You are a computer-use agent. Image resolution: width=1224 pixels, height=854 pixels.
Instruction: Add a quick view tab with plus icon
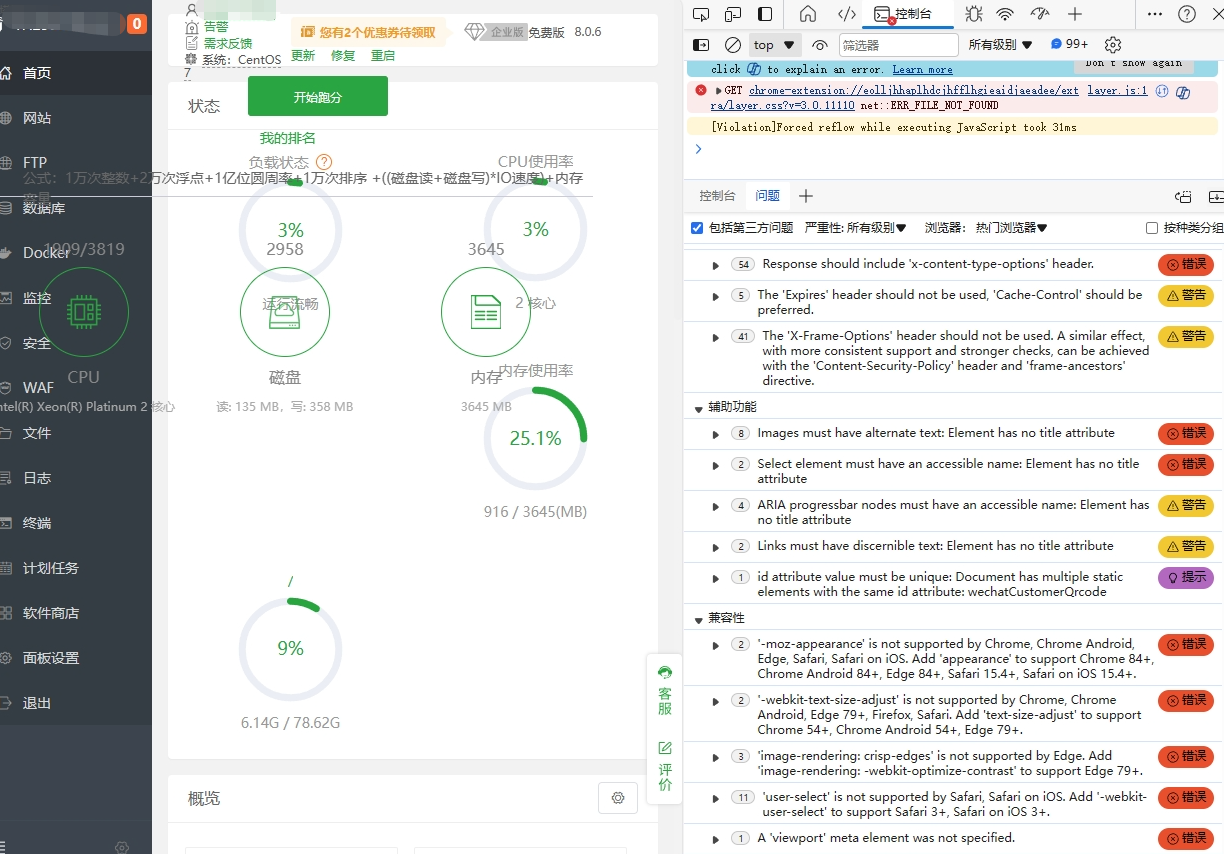(806, 196)
